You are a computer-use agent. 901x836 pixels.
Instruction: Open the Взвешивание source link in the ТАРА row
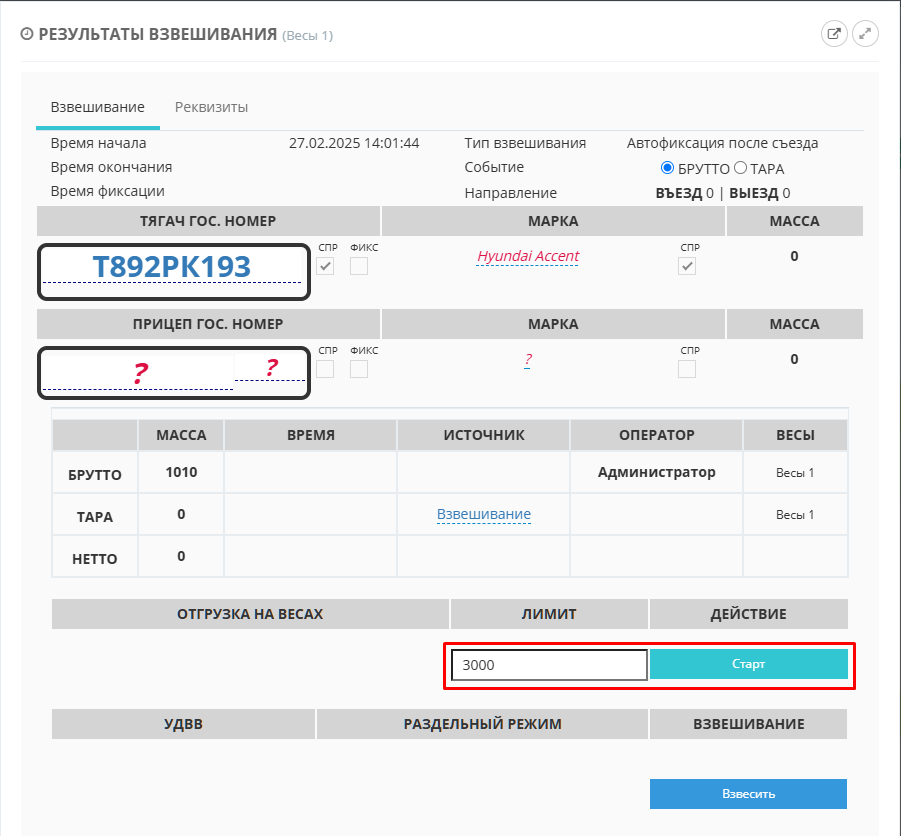[483, 514]
